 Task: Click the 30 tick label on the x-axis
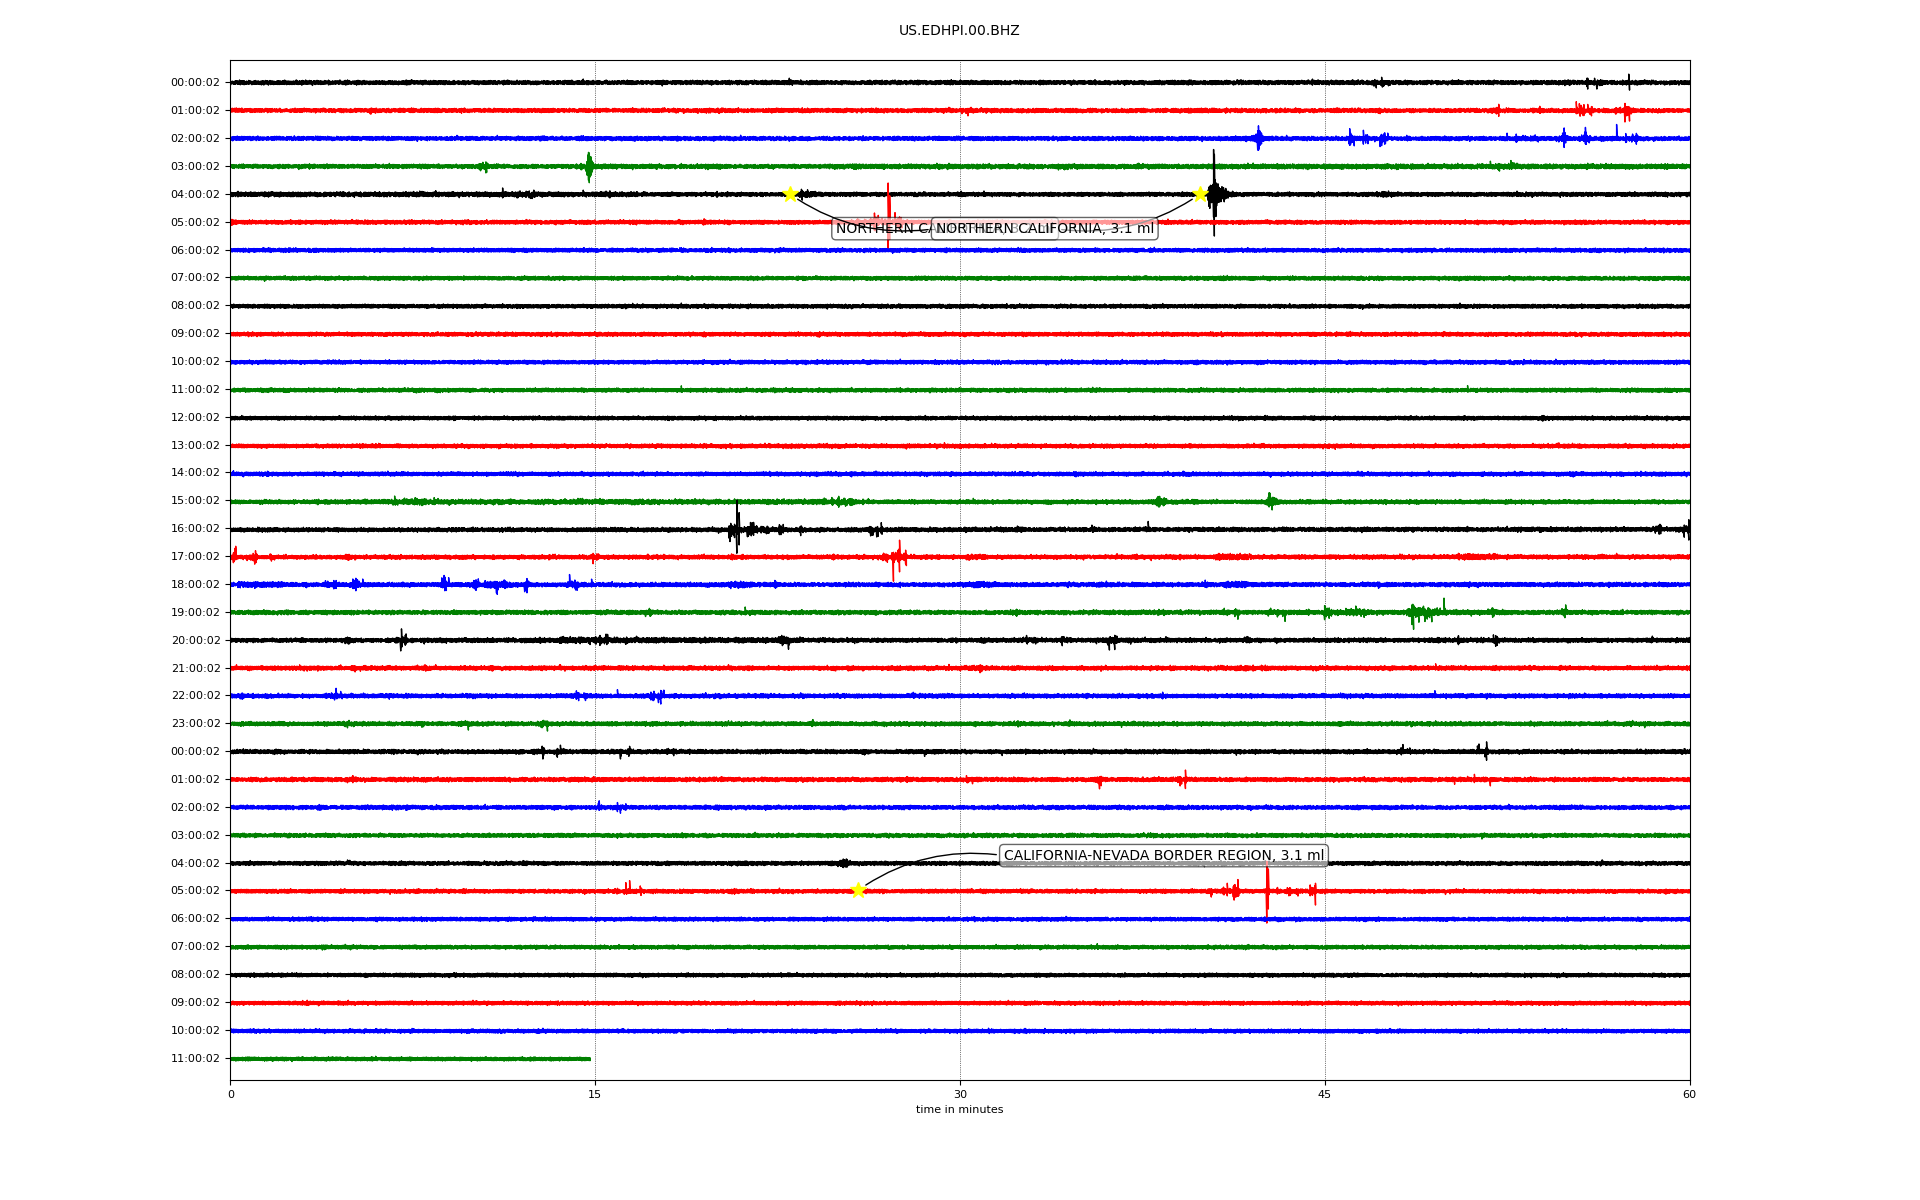(960, 1094)
